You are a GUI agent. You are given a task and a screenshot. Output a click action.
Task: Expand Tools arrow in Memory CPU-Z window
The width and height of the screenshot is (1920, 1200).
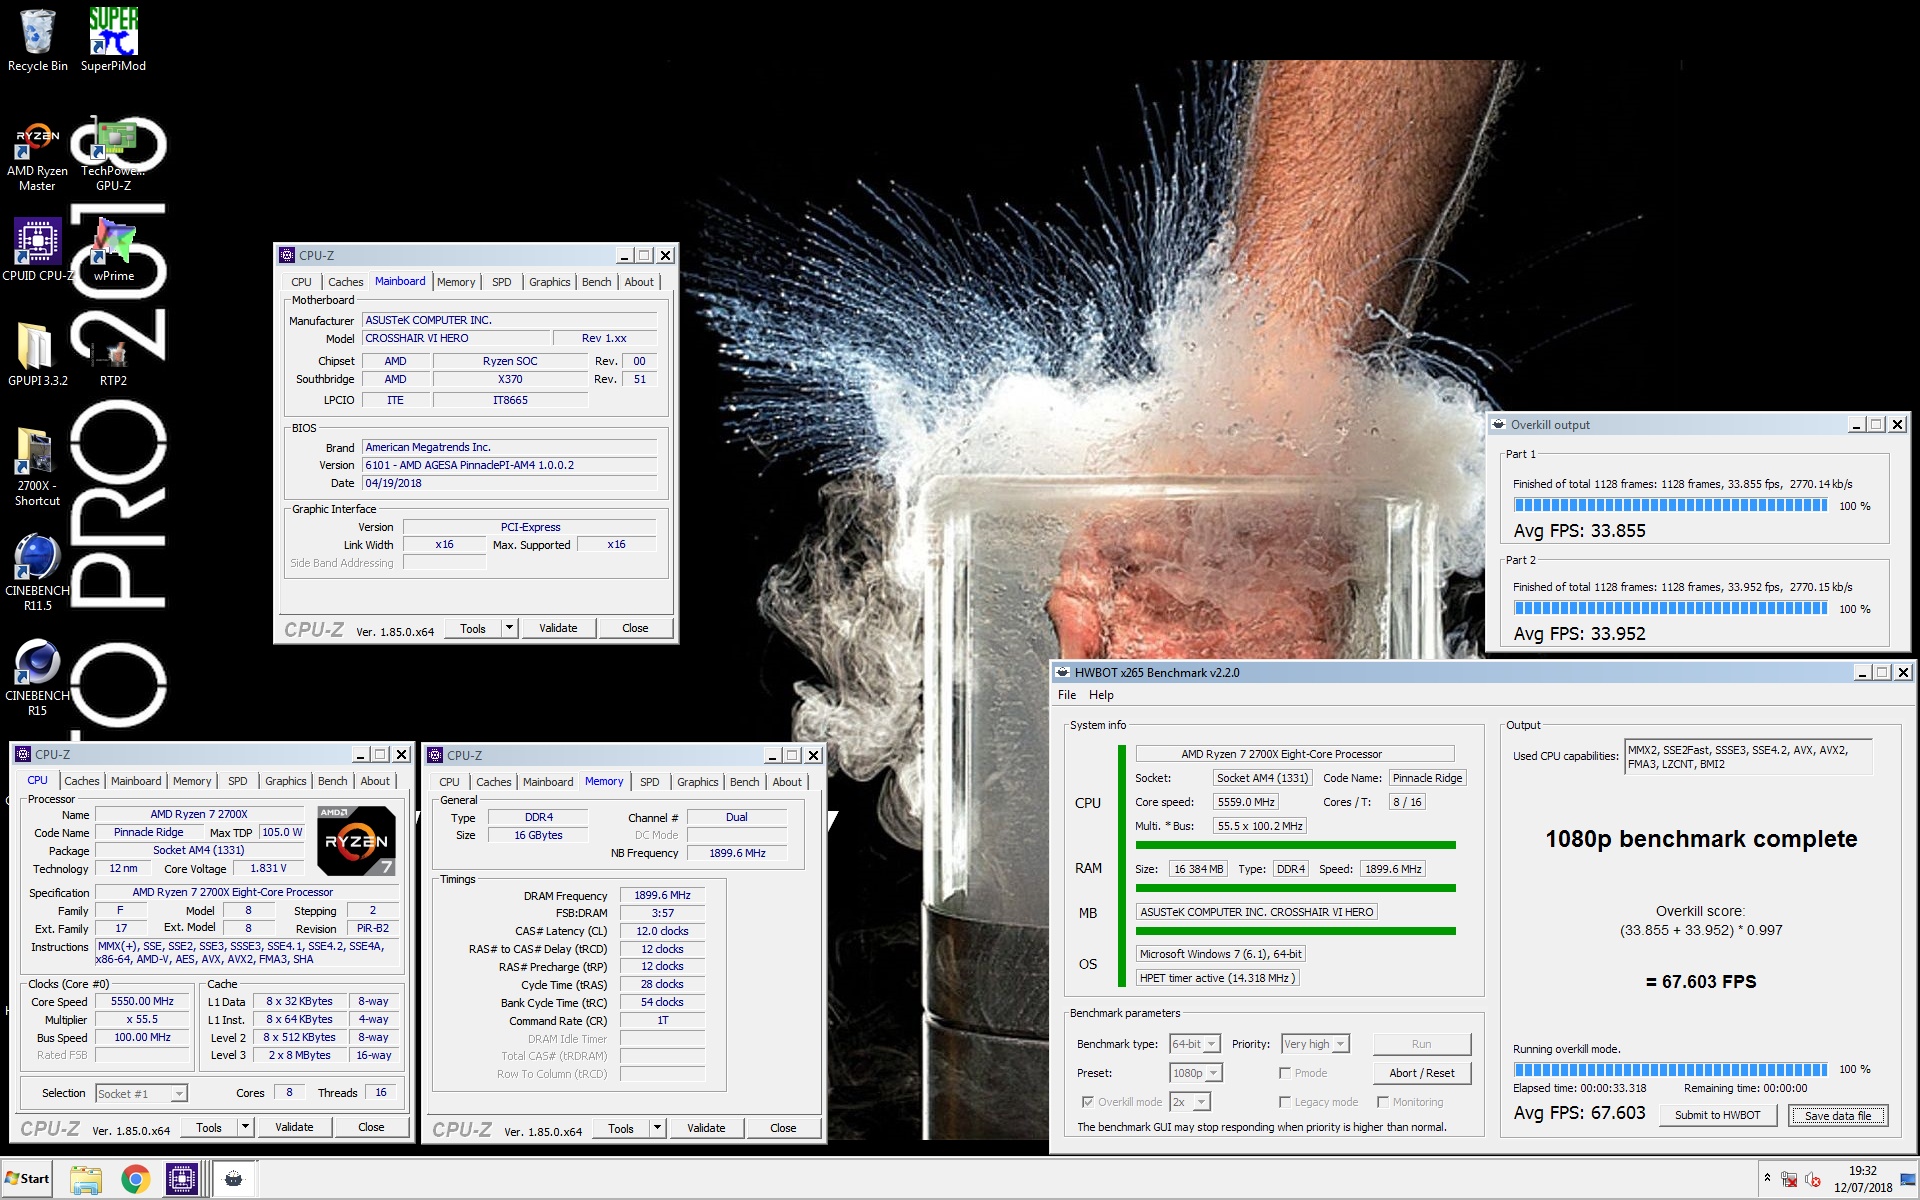(x=657, y=1128)
